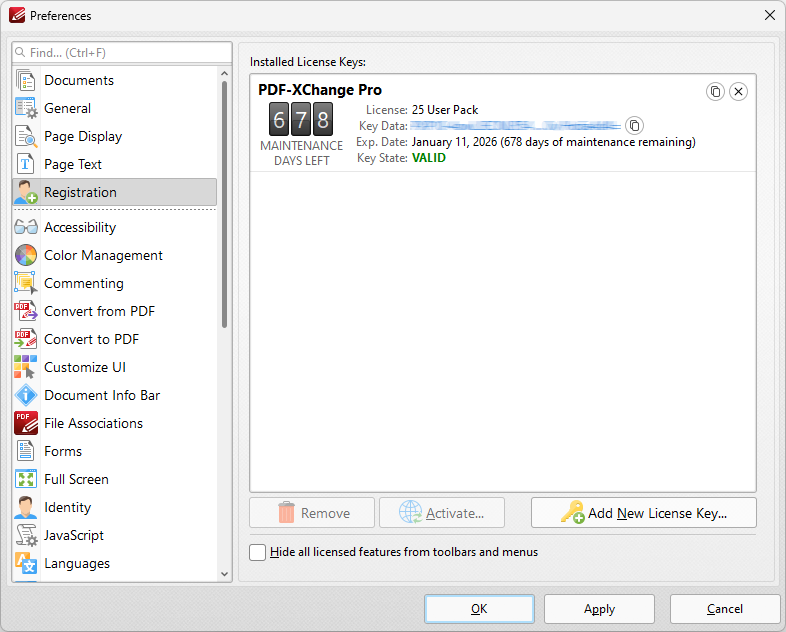The height and width of the screenshot is (632, 786).
Task: Click the Full Screen icon
Action: click(x=26, y=479)
